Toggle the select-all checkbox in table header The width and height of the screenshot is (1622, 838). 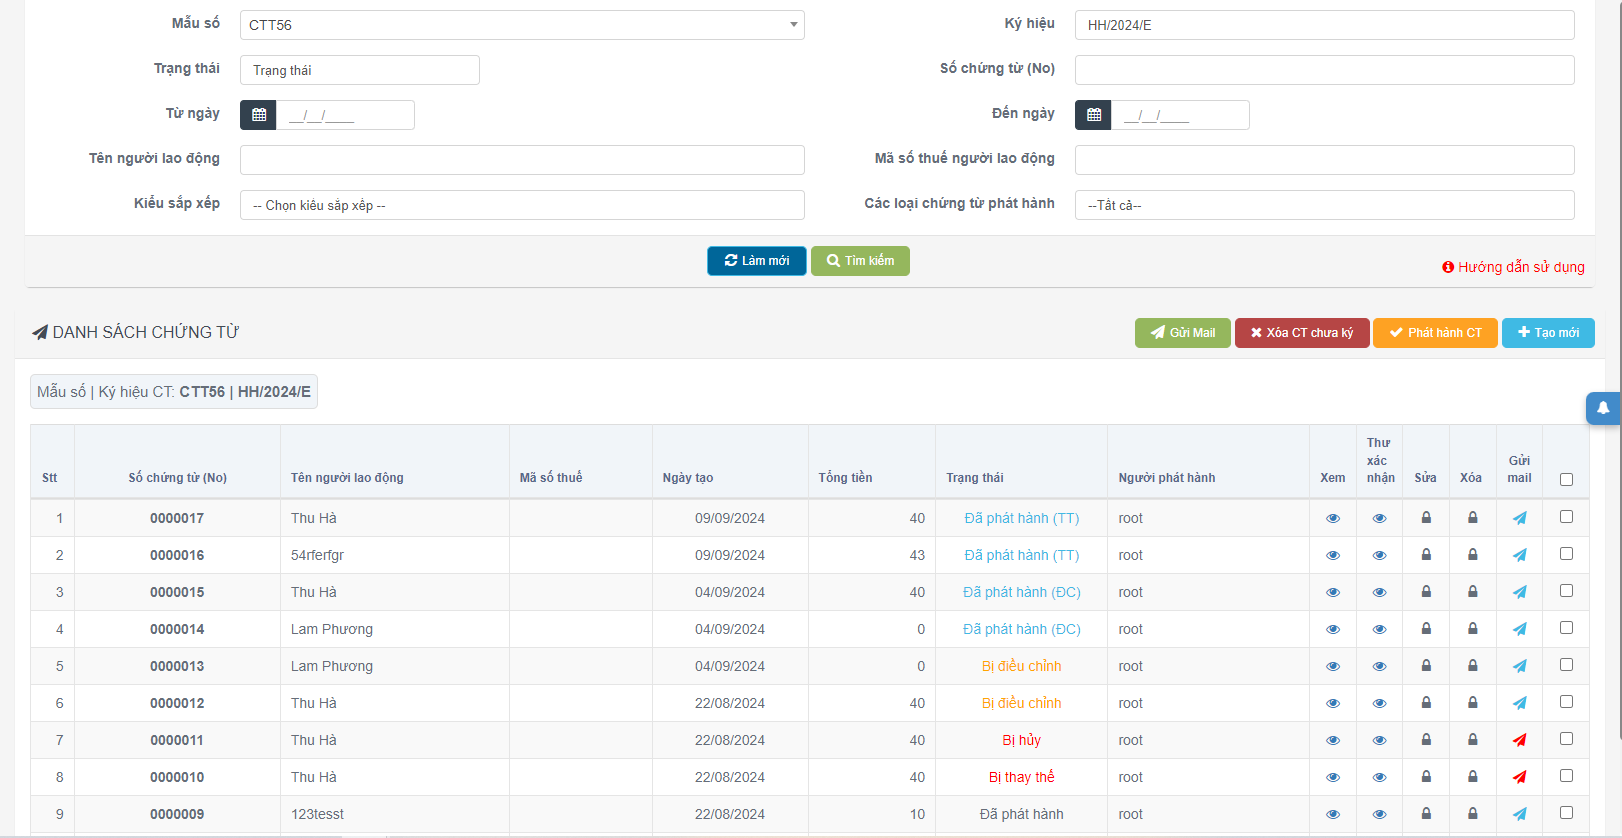(1566, 480)
